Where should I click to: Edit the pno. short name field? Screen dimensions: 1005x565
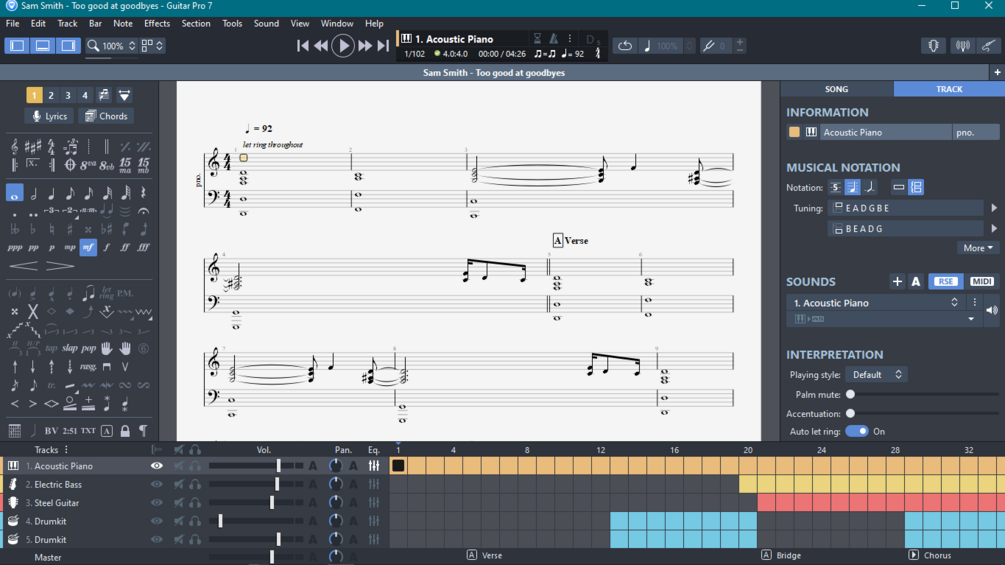(975, 133)
